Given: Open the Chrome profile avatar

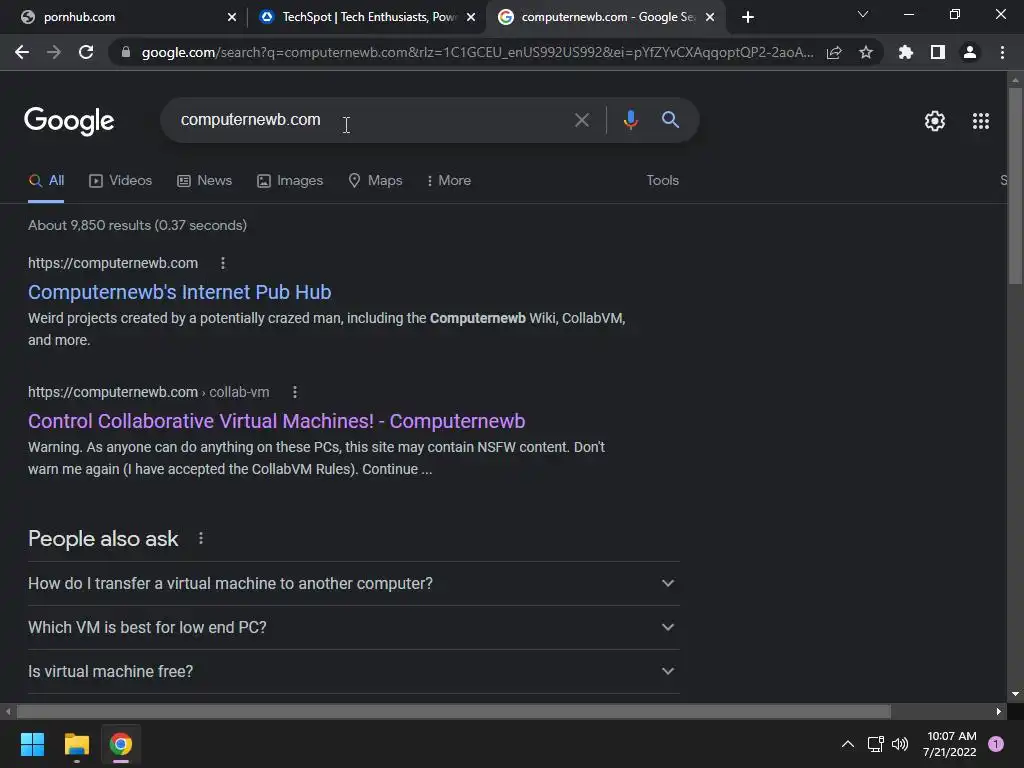Looking at the screenshot, I should [x=970, y=52].
